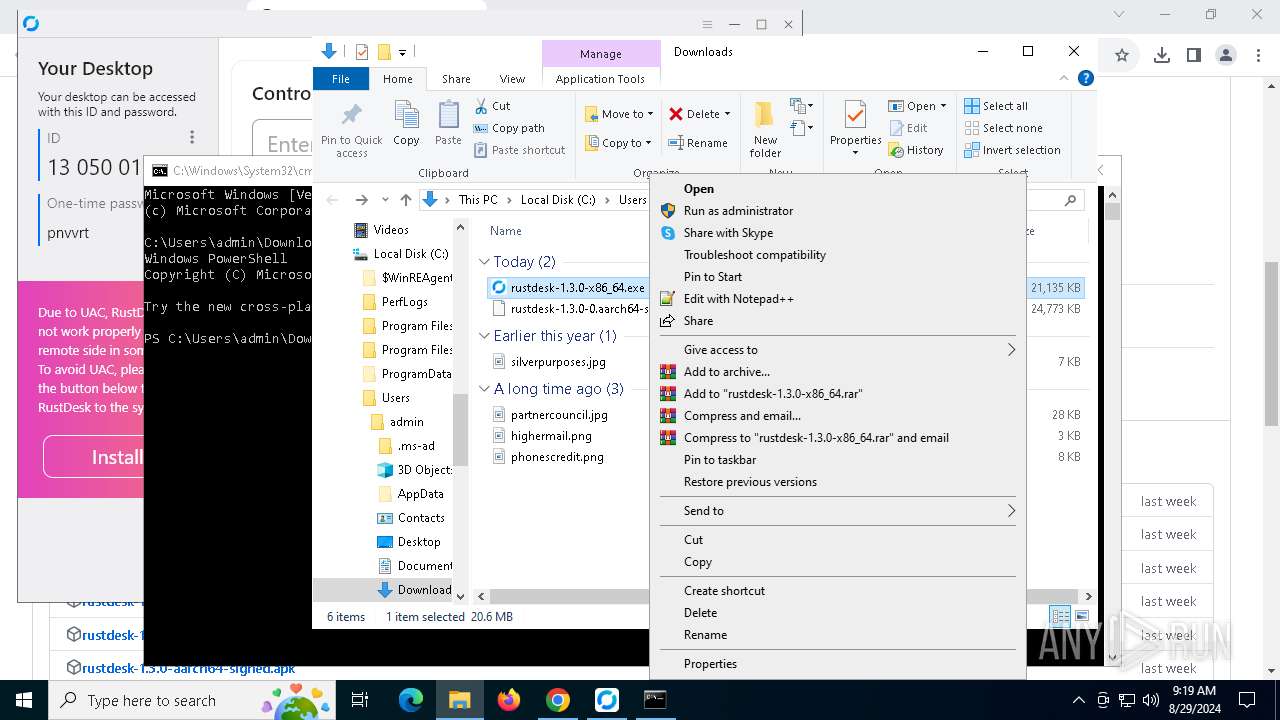
Task: Click Paste shortcut in ribbon
Action: [519, 150]
